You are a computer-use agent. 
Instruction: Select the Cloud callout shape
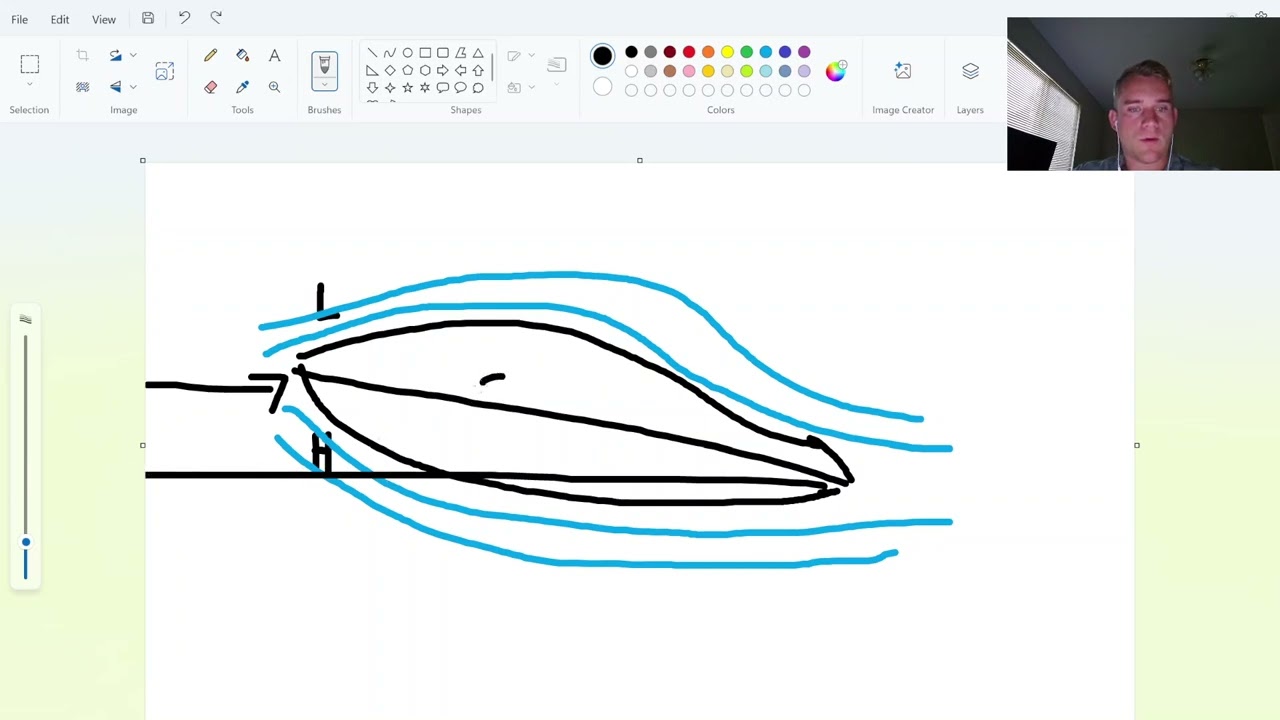pyautogui.click(x=478, y=88)
